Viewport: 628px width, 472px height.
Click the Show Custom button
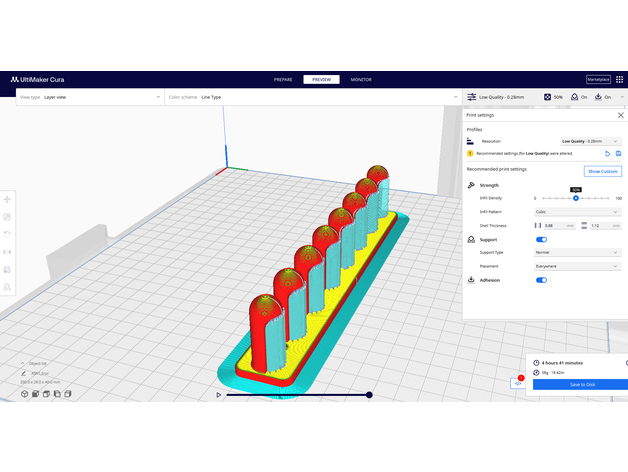click(x=602, y=172)
